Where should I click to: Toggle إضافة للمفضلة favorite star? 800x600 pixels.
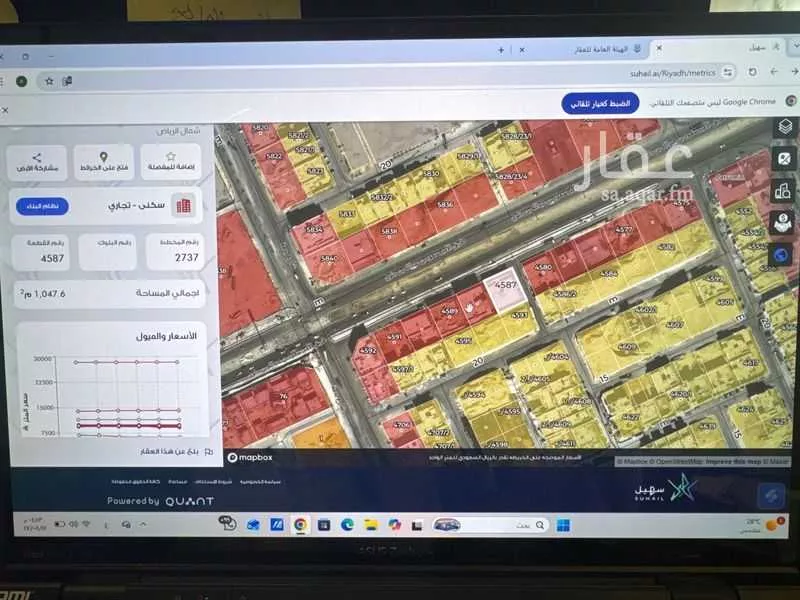170,154
